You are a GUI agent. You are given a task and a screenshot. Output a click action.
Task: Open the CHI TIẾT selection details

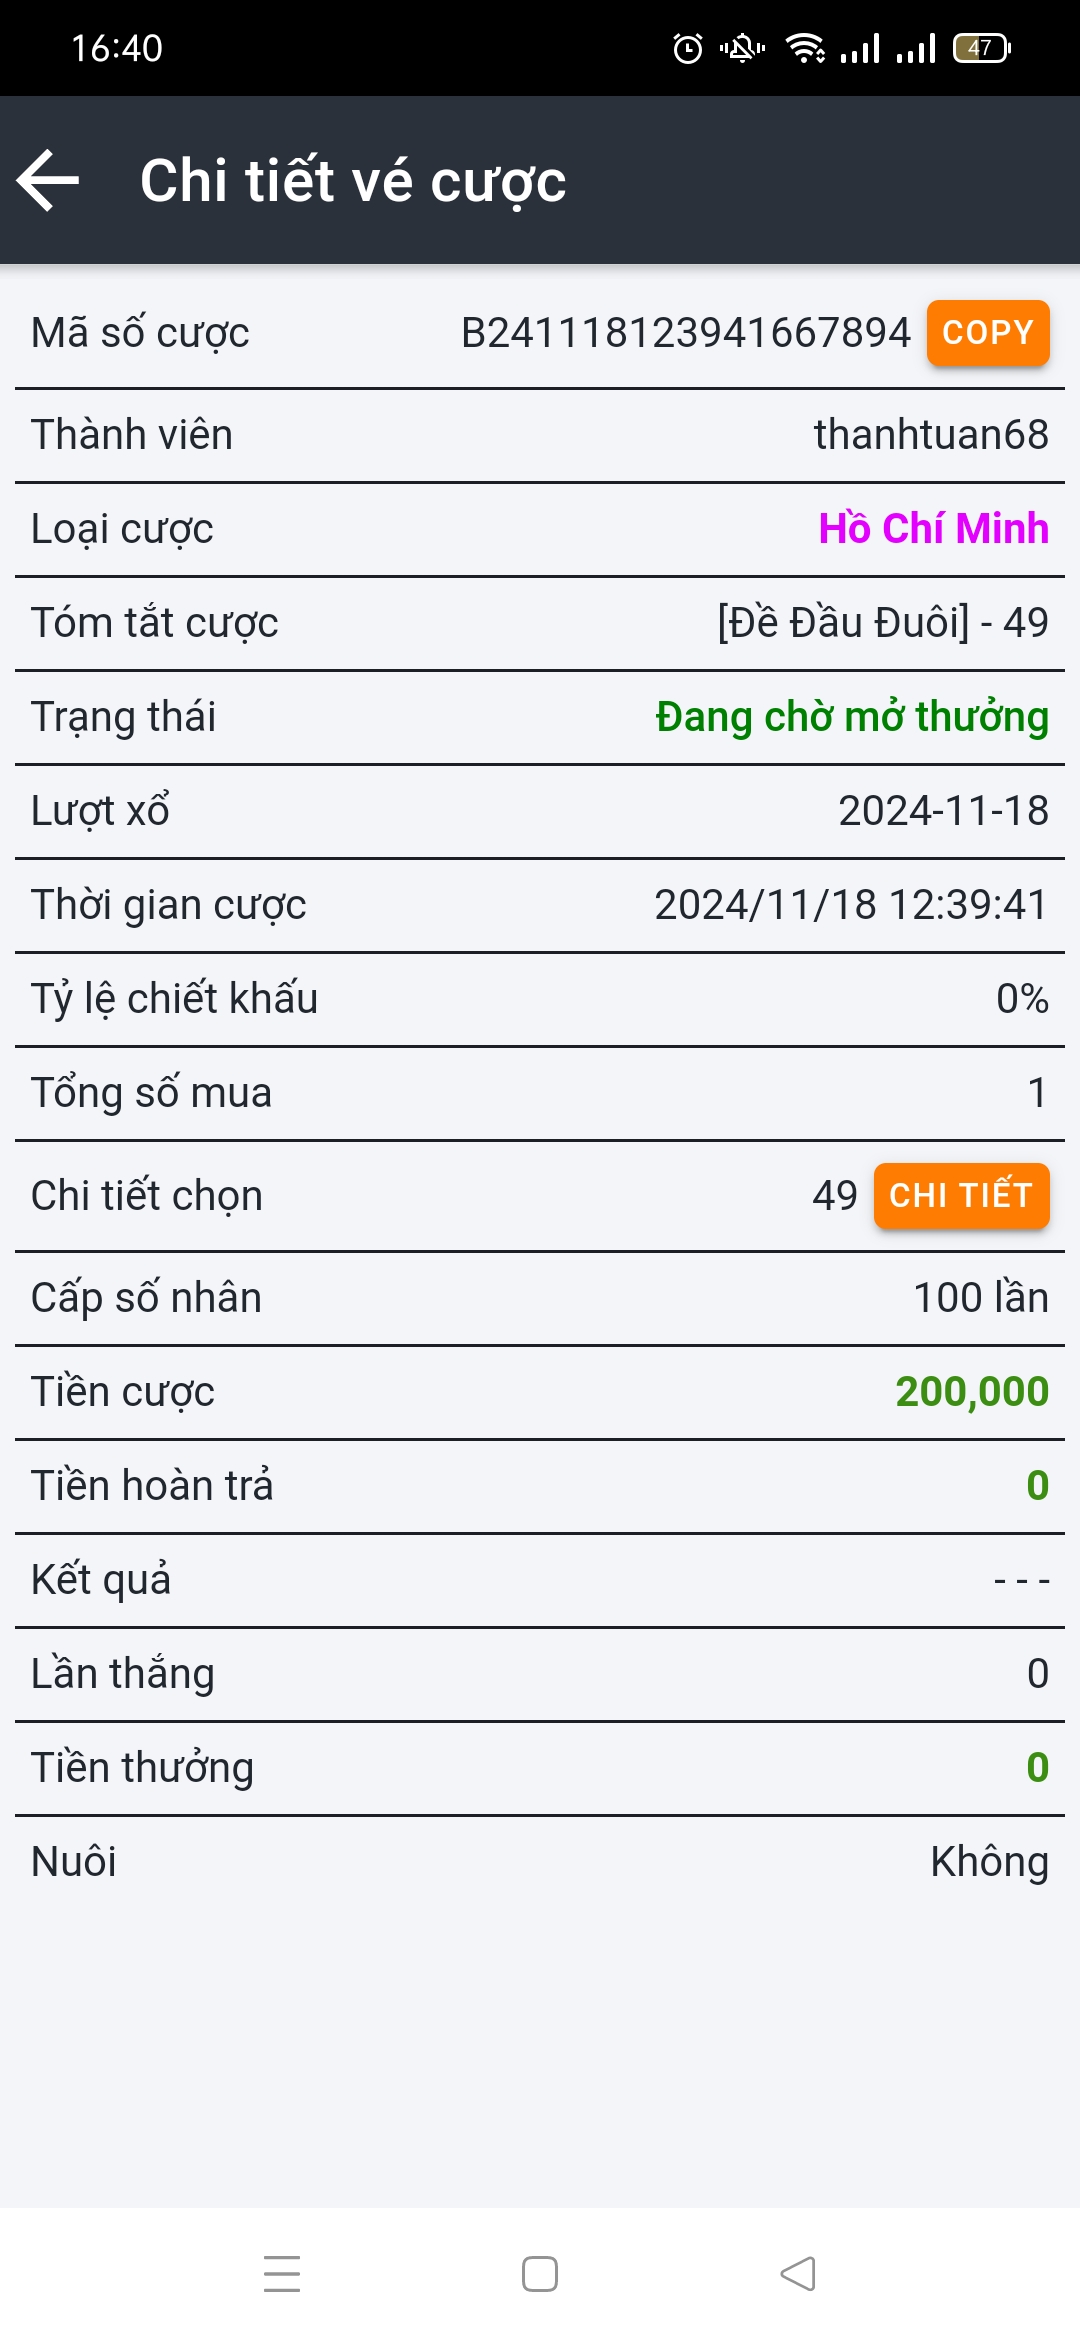click(x=961, y=1196)
